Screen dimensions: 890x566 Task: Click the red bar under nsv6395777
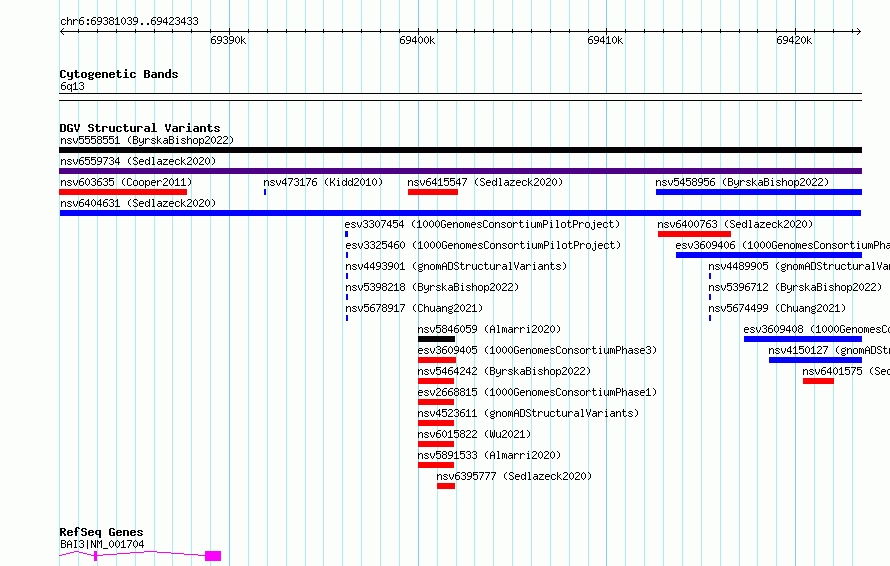tap(446, 486)
